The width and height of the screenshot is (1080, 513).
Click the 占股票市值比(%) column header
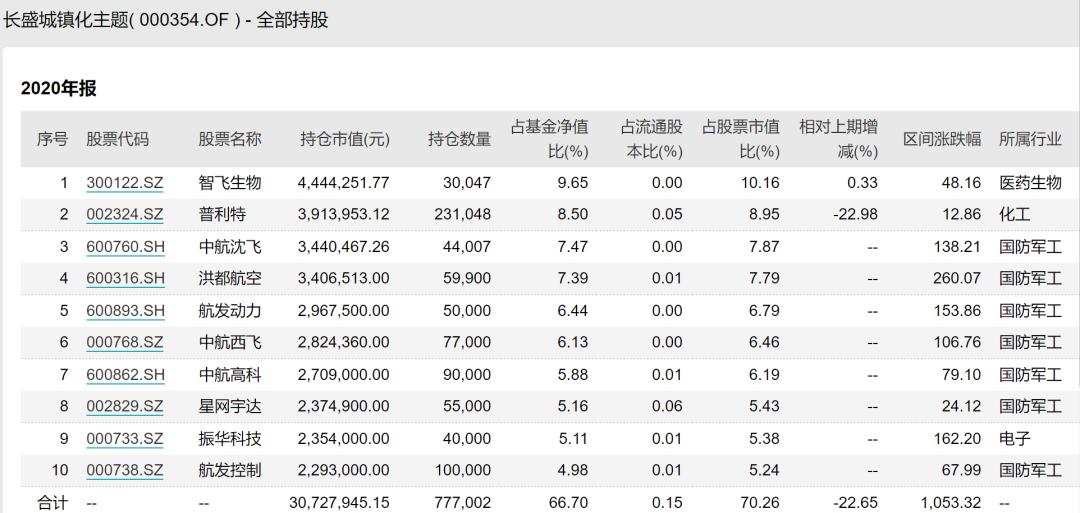(x=741, y=139)
